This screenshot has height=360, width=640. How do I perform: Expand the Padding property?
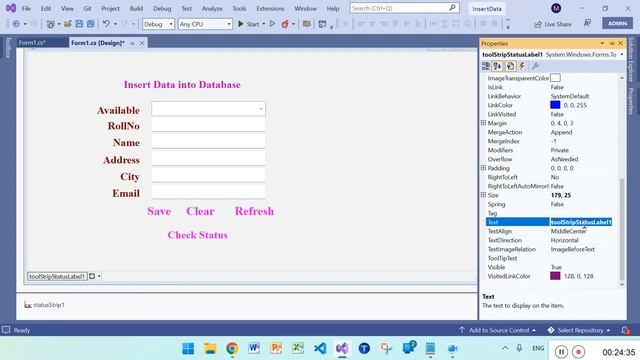(483, 168)
